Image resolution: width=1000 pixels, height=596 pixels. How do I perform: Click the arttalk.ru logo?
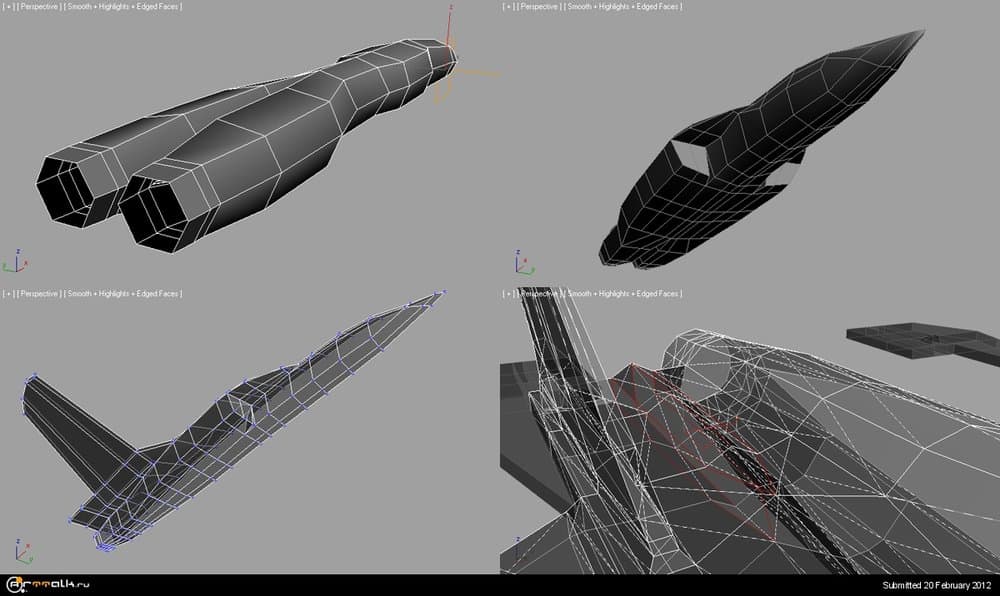(x=48, y=585)
